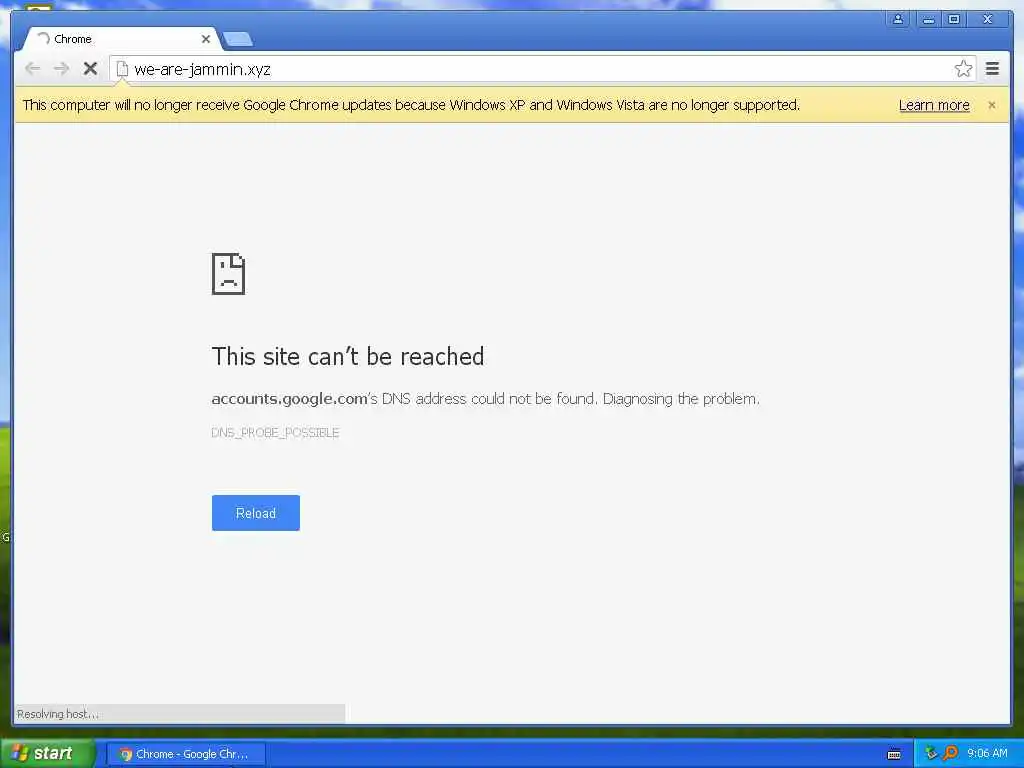Open the Chrome user profile button
The width and height of the screenshot is (1024, 768).
[x=898, y=19]
